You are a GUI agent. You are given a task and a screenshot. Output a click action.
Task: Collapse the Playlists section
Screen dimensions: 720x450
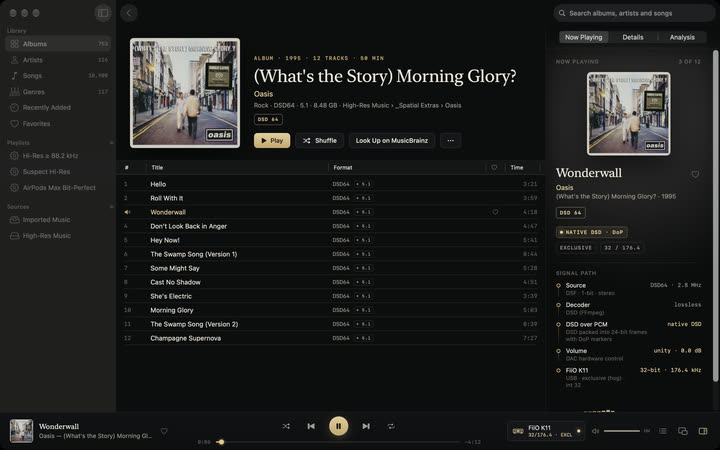(x=111, y=143)
